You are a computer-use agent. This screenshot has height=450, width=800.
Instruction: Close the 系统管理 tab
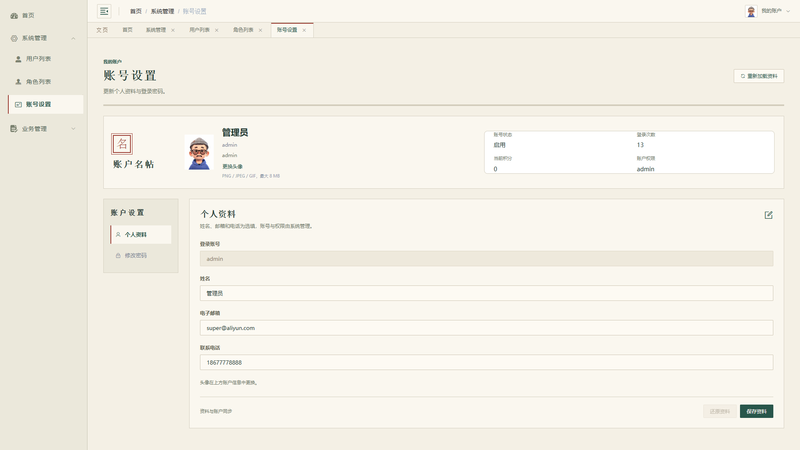173,30
